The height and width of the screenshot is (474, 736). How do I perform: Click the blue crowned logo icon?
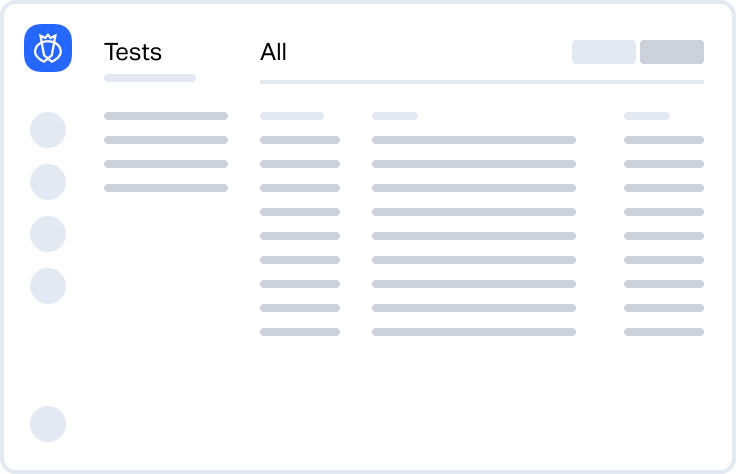pos(48,48)
